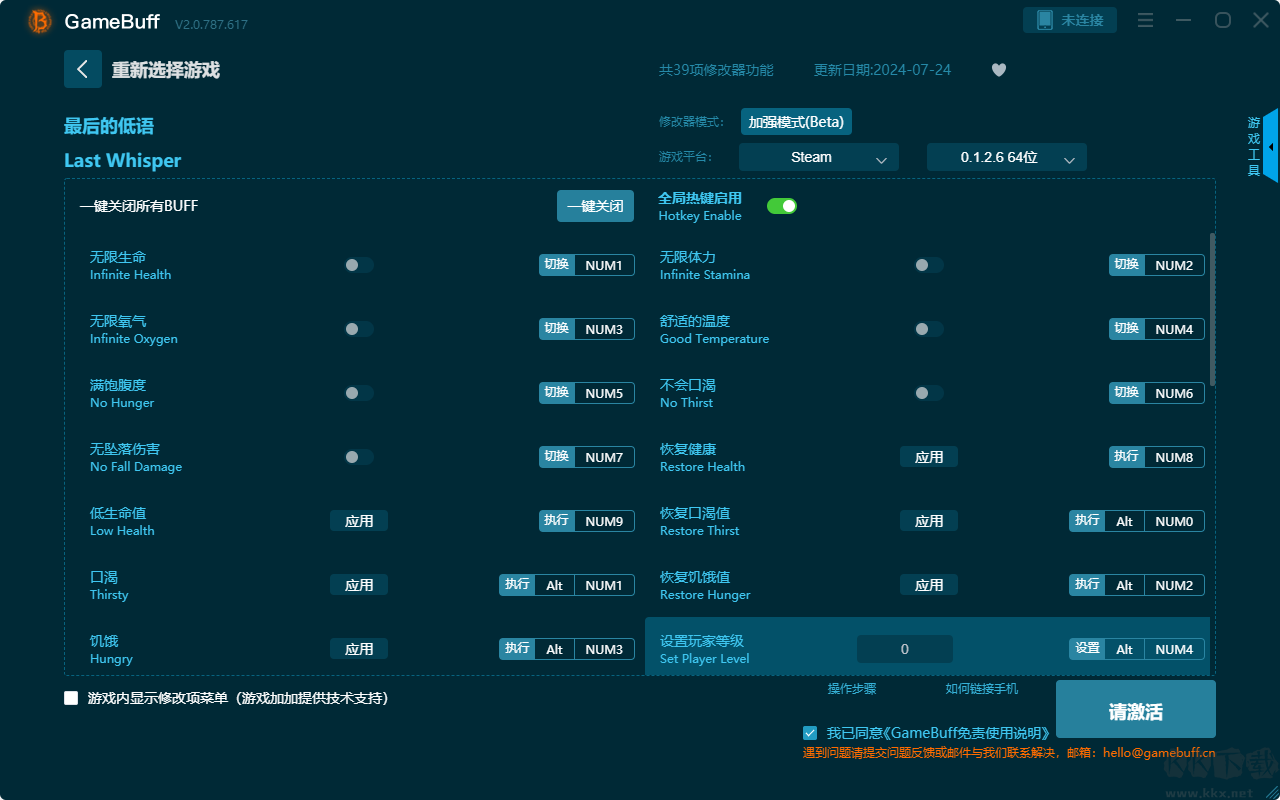Open the how to link phone link
Screen dimensions: 1280x800
(981, 689)
